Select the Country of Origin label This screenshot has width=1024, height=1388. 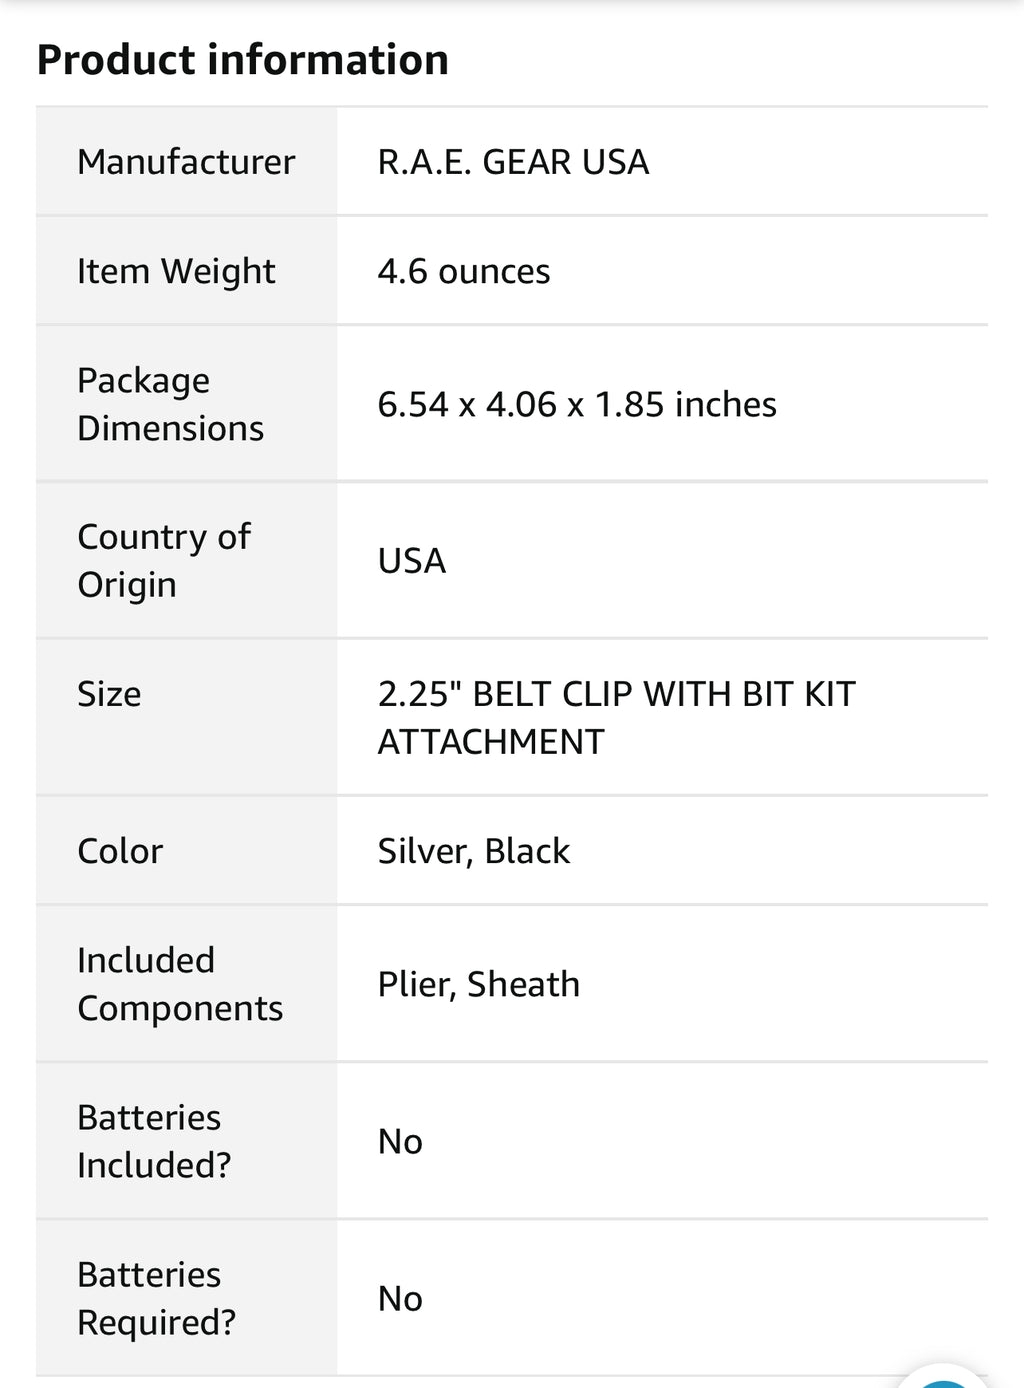(x=164, y=560)
